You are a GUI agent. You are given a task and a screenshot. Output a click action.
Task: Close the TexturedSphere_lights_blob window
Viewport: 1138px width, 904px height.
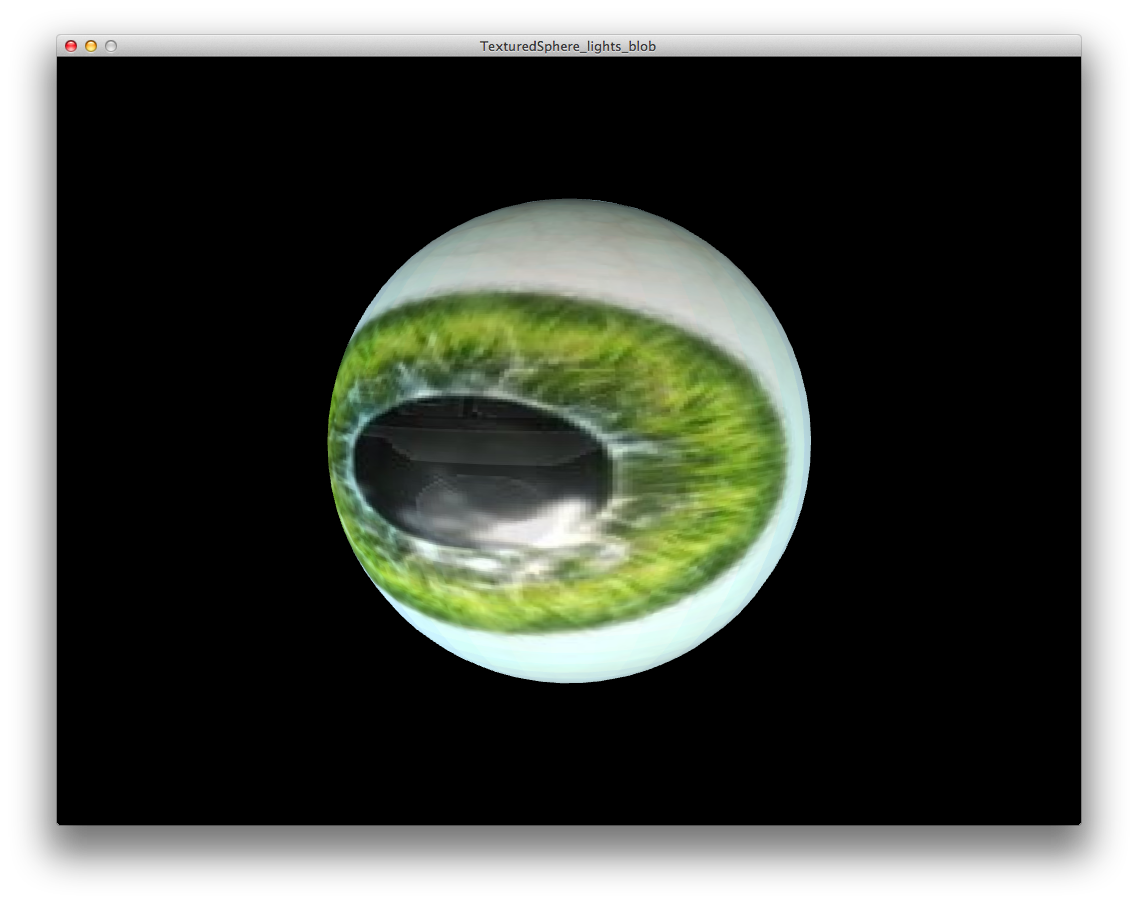pyautogui.click(x=71, y=46)
